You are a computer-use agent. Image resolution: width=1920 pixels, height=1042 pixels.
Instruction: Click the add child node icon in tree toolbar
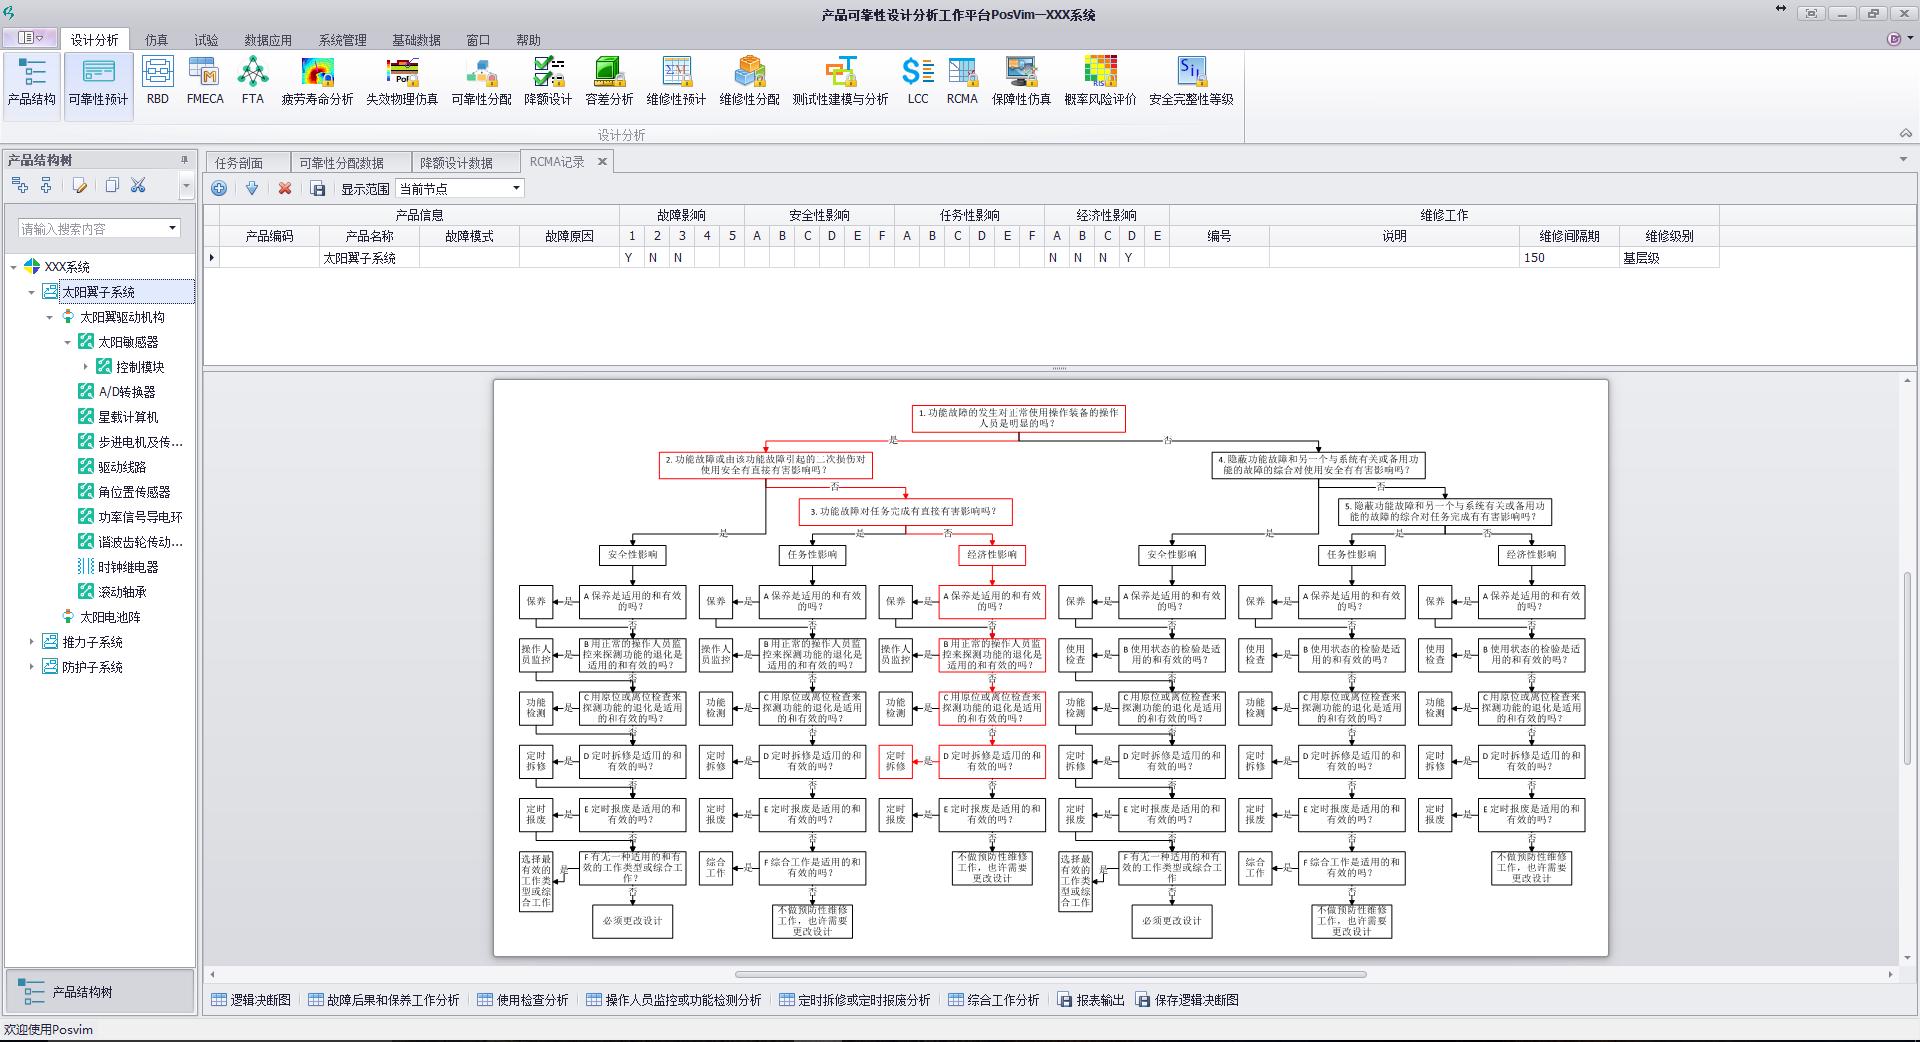(x=46, y=185)
